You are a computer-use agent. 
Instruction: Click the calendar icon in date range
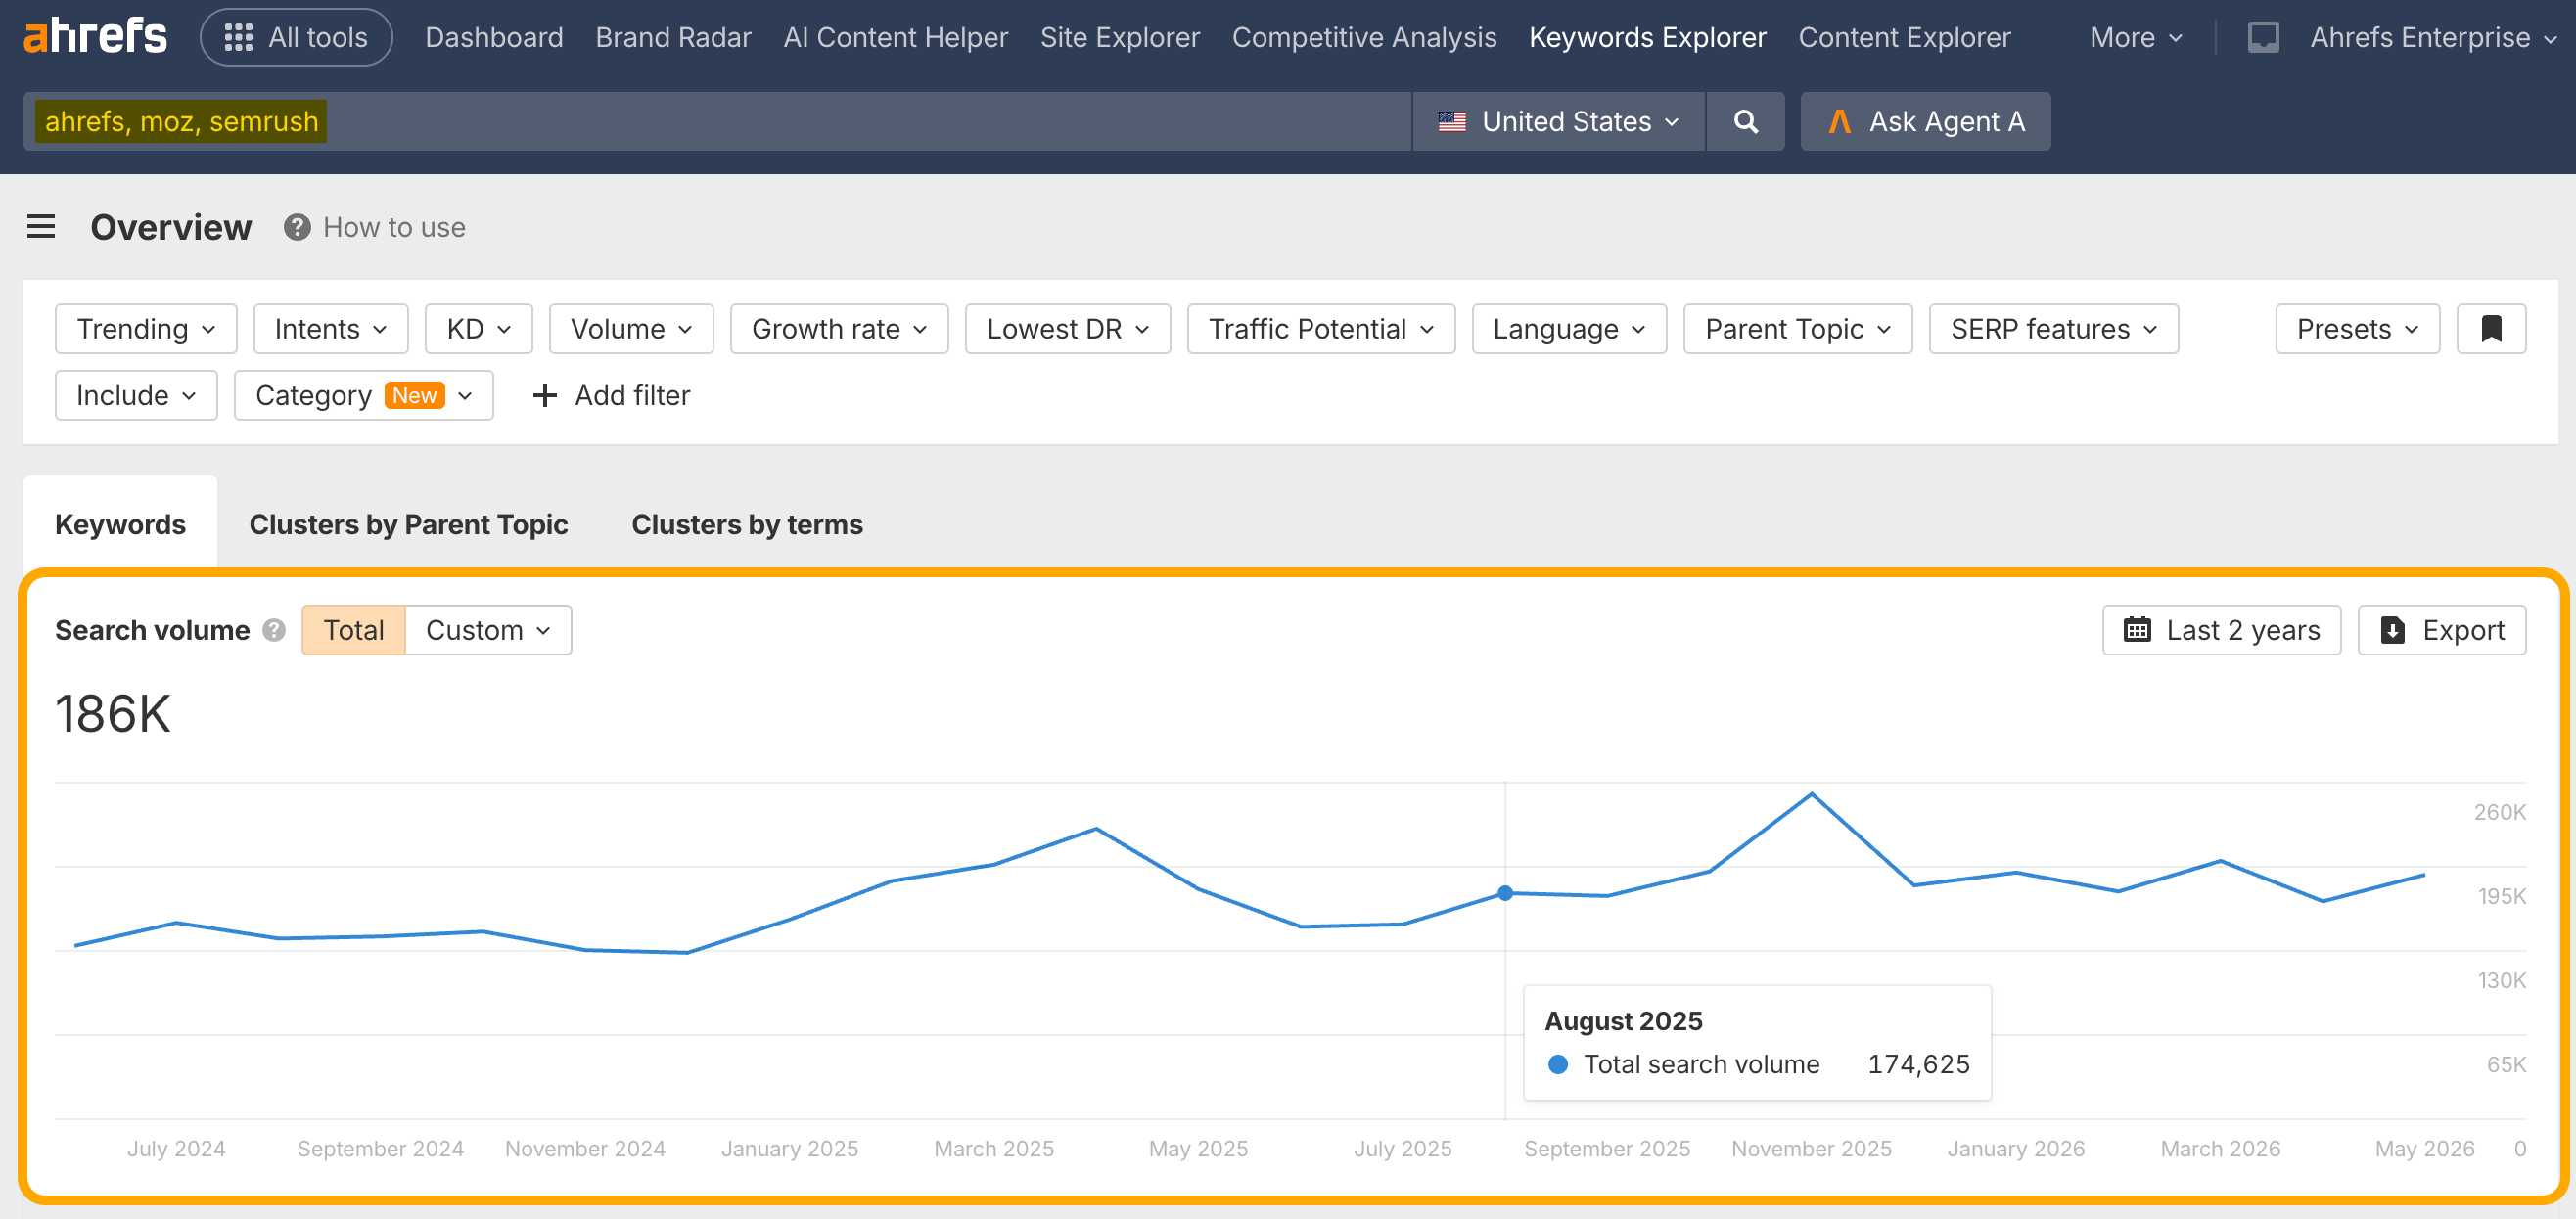(2137, 630)
